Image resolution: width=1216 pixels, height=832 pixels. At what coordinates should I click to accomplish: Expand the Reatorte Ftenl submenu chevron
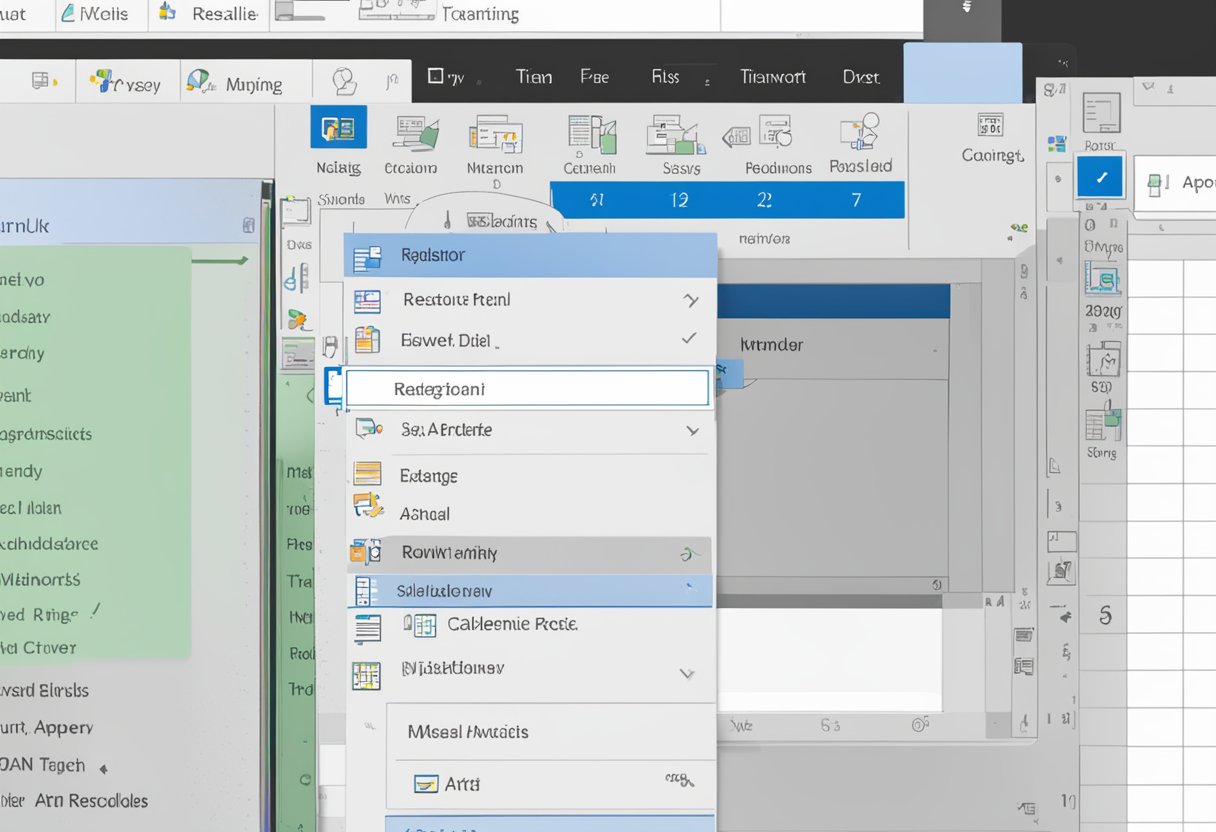coord(690,299)
